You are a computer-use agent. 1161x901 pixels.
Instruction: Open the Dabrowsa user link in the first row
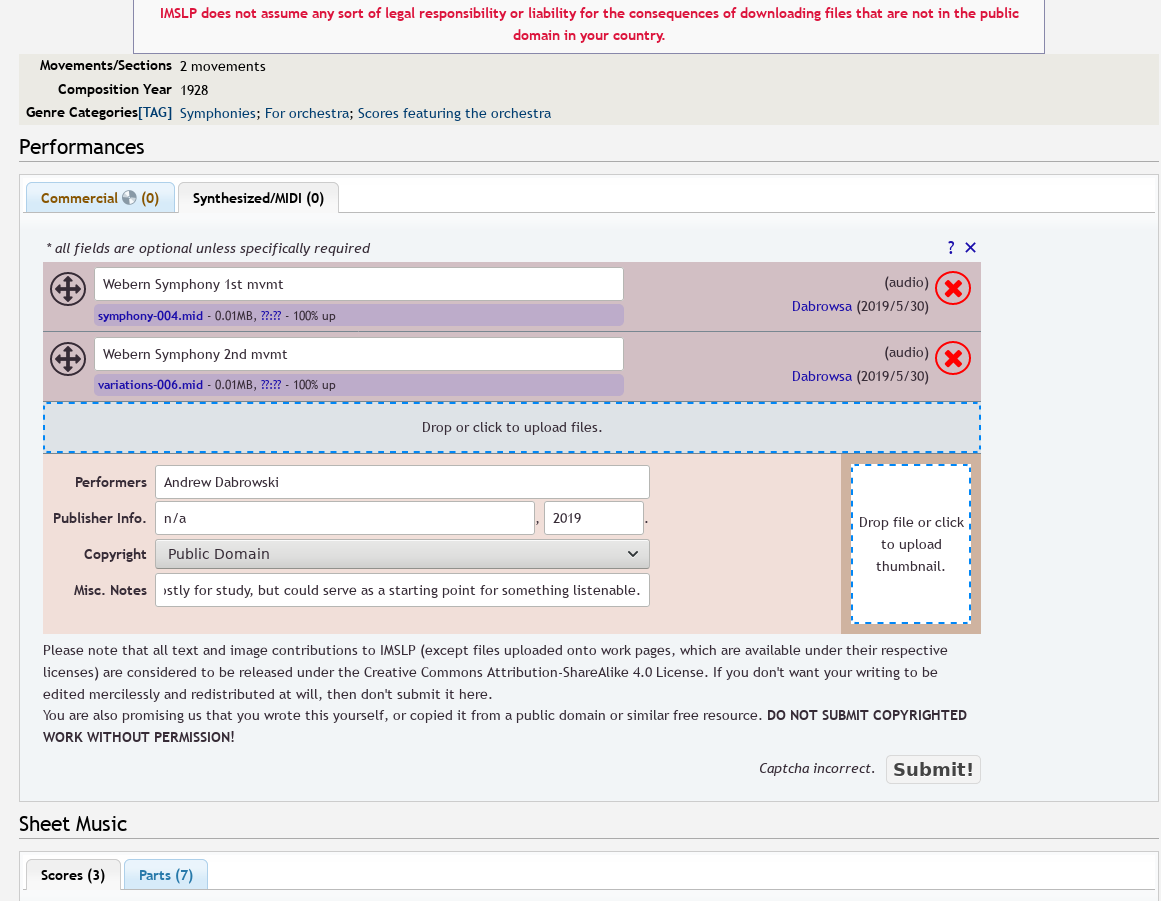(x=822, y=307)
